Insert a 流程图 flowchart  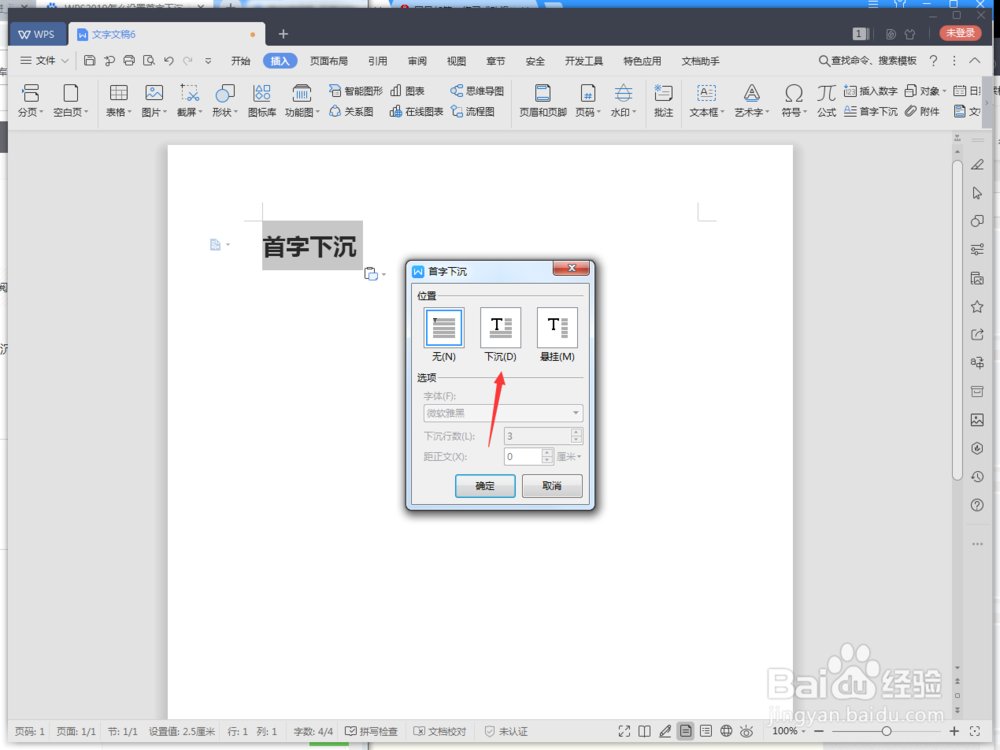(473, 112)
